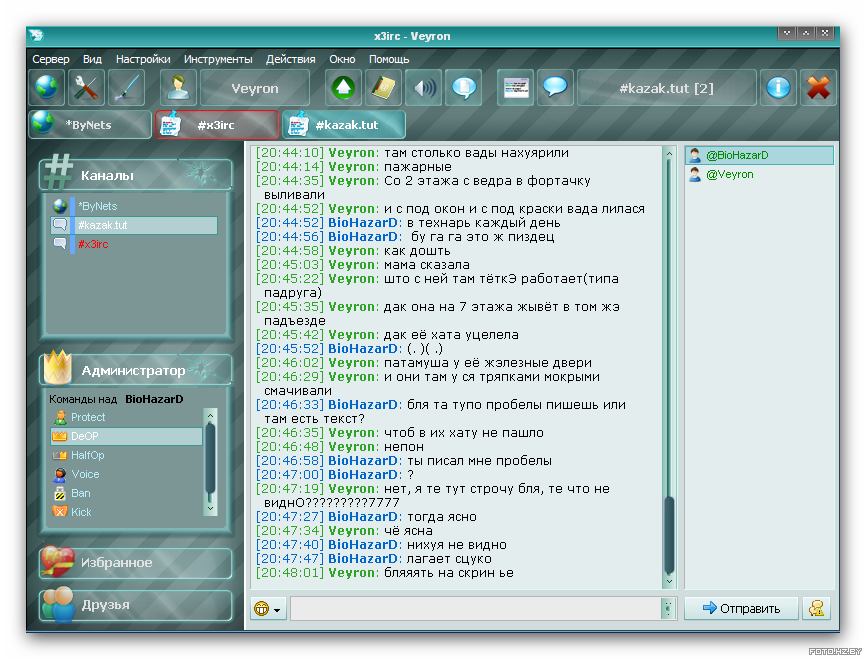Run the Voice command
Image resolution: width=866 pixels, height=659 pixels.
point(126,474)
